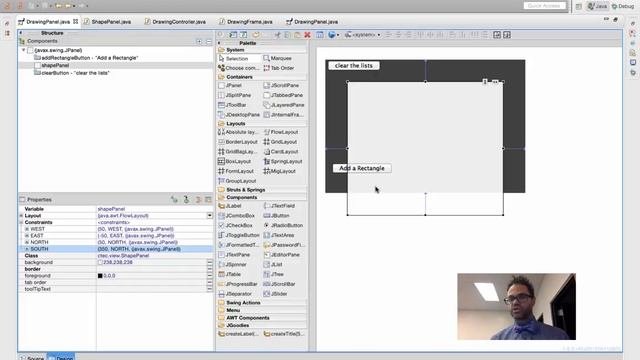The image size is (640, 360).
Task: Collapse the Containers palette category
Action: point(239,77)
